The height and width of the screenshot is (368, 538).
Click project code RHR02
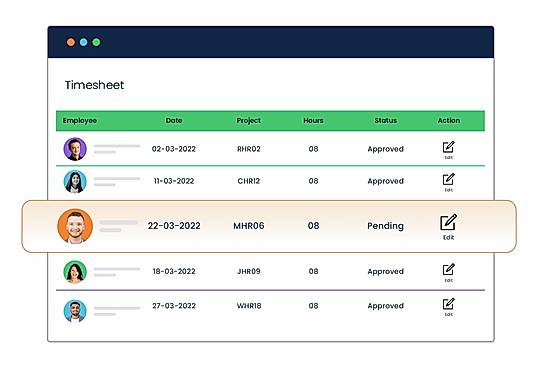(249, 149)
